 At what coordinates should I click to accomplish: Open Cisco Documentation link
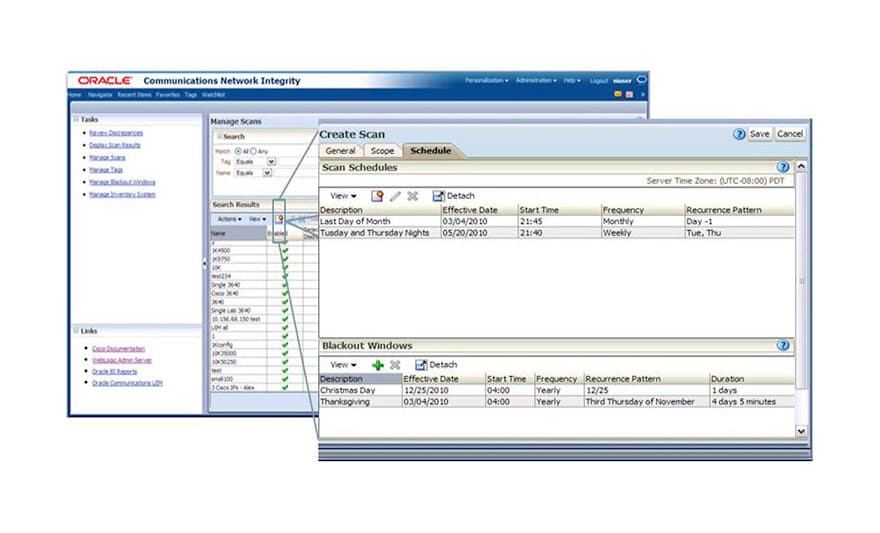(118, 348)
